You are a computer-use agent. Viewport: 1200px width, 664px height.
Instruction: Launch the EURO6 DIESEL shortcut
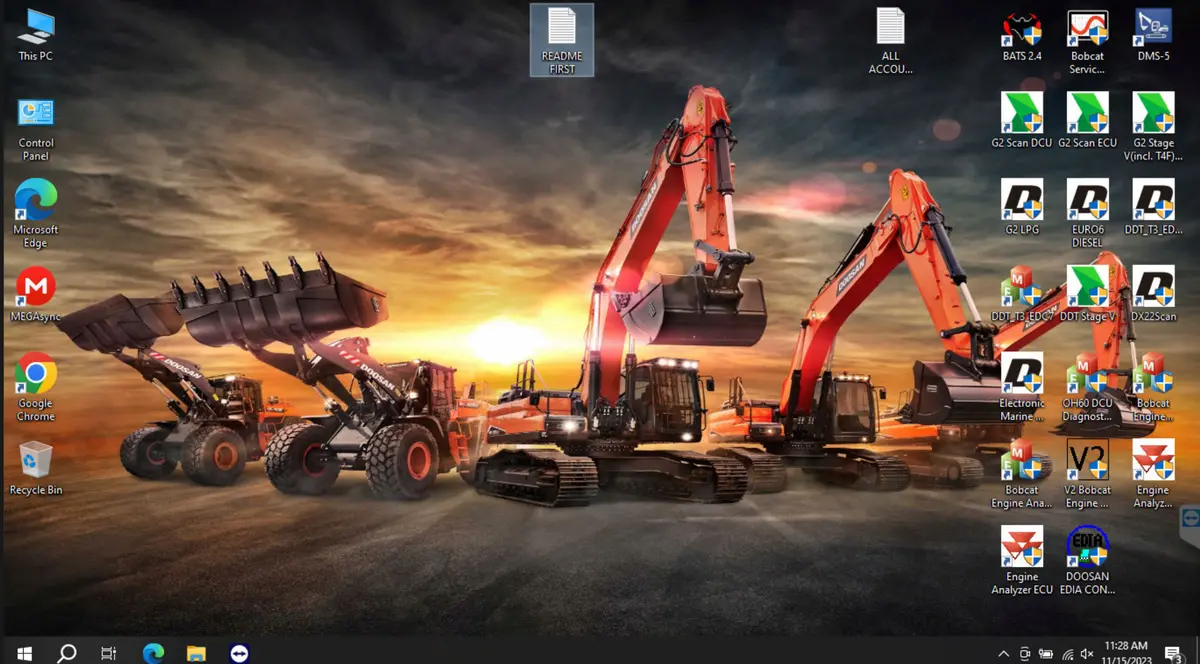(1087, 213)
